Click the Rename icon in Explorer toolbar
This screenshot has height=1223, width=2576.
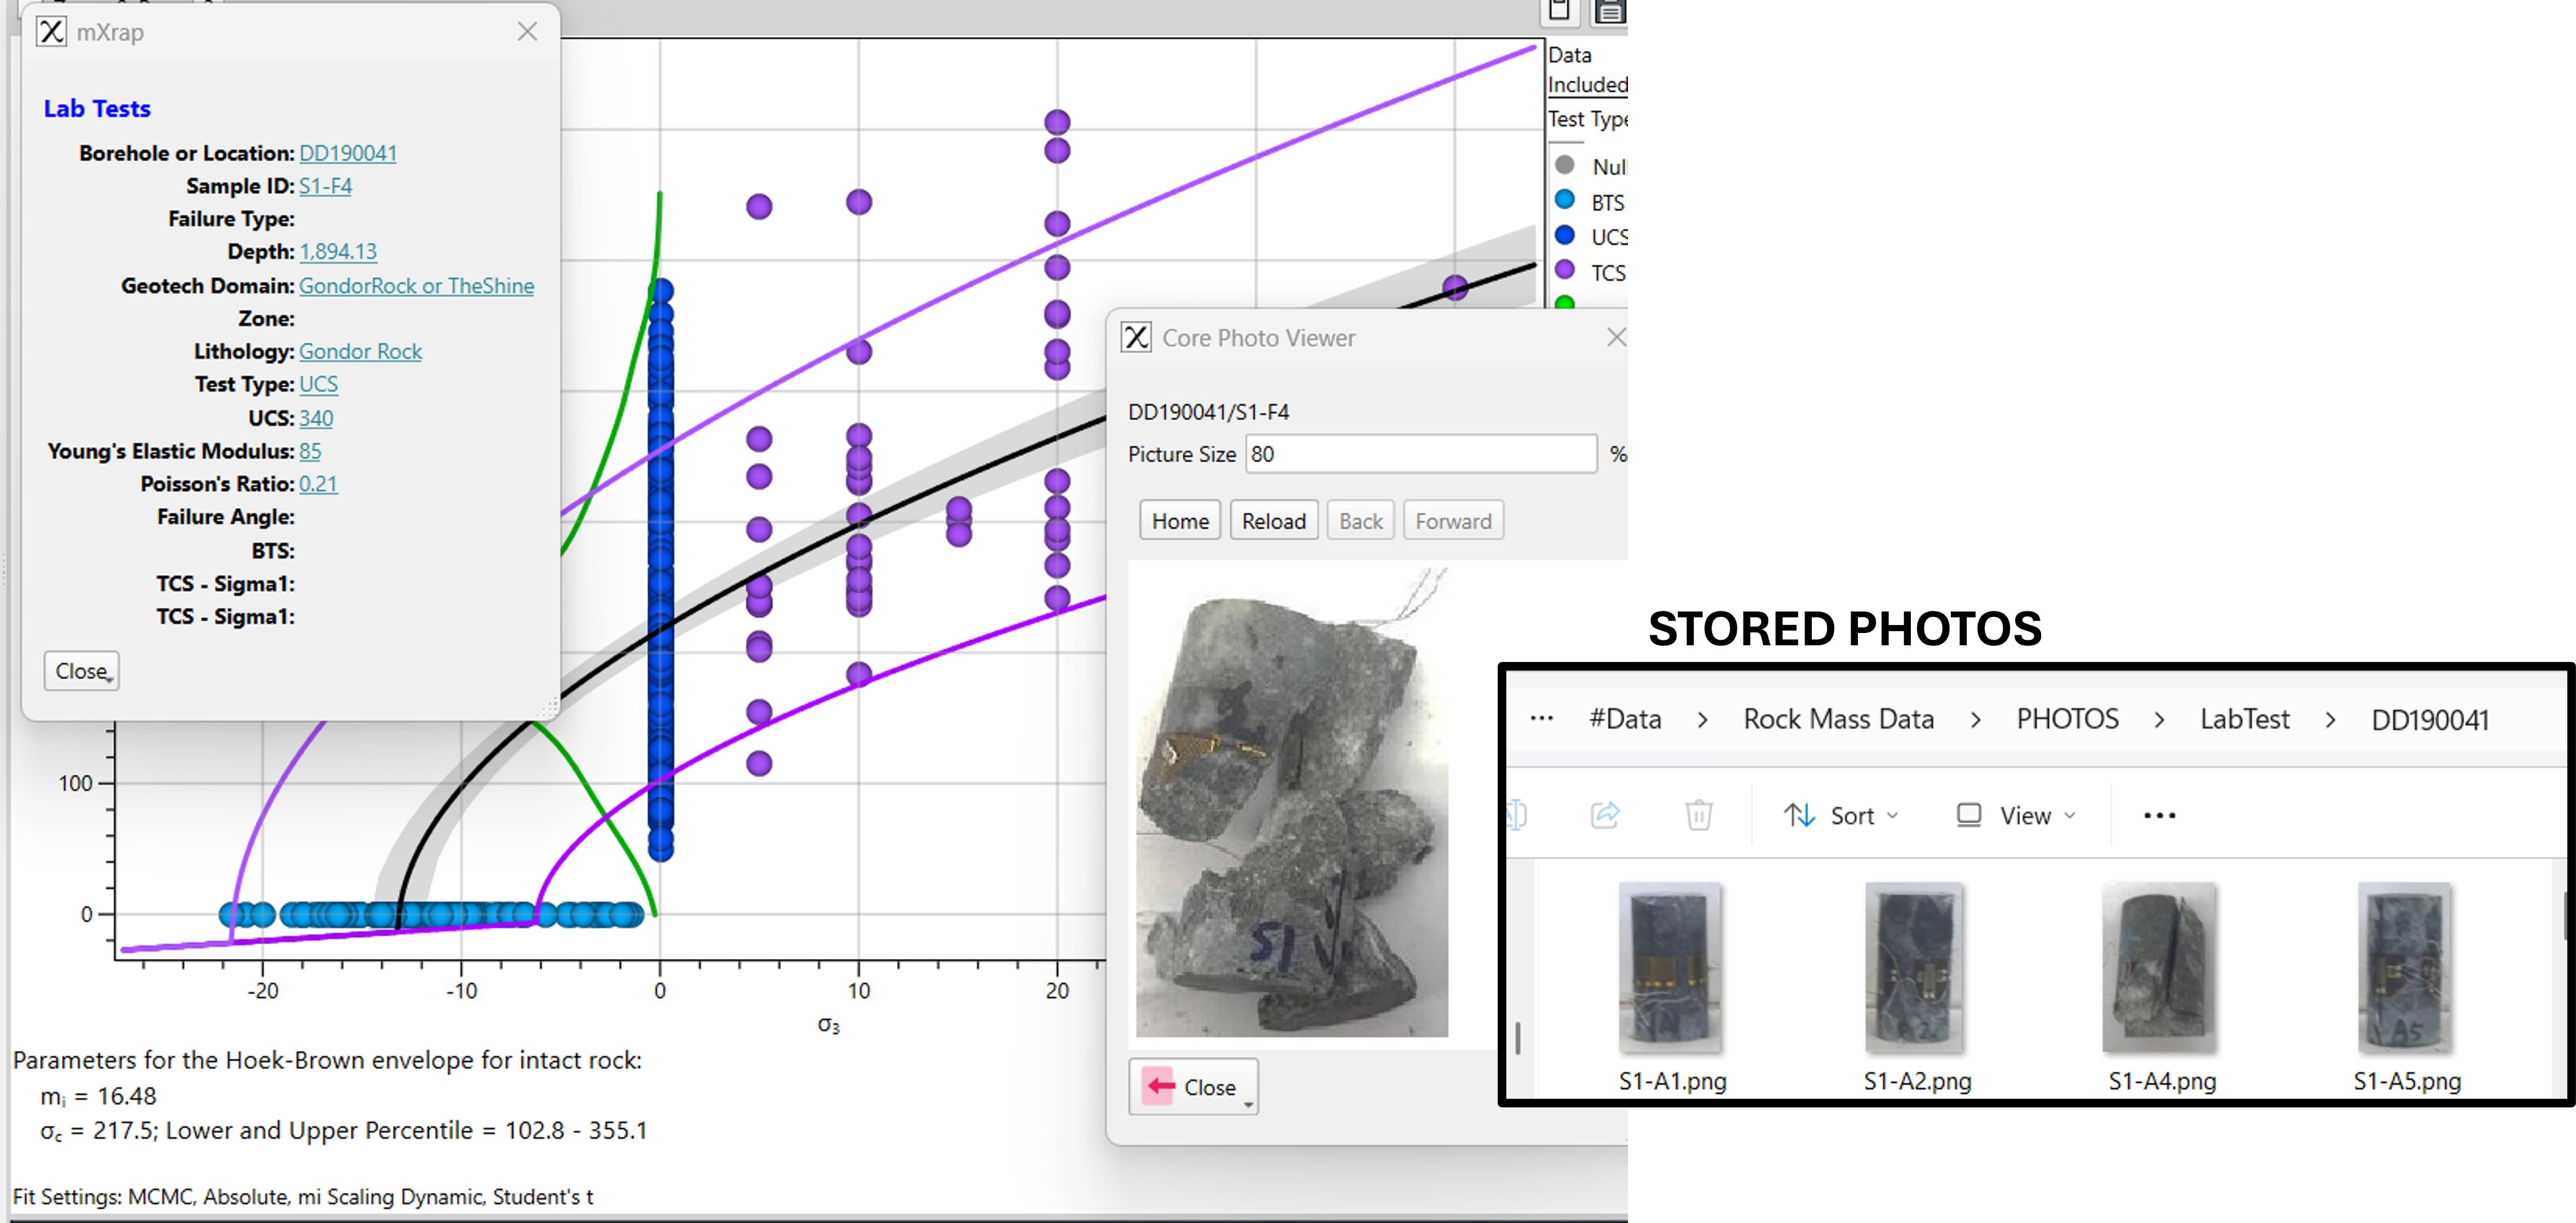1516,815
